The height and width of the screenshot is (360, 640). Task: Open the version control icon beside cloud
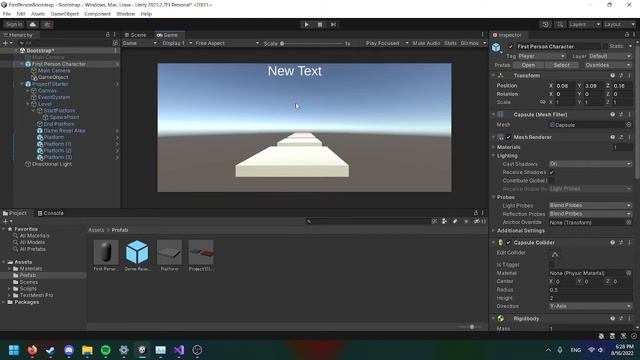(x=47, y=24)
